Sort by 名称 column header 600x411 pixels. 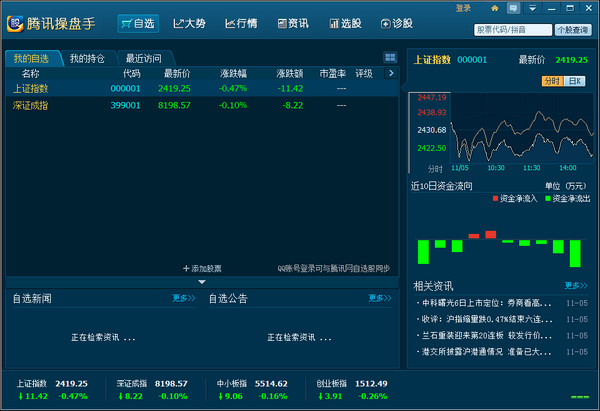point(31,73)
